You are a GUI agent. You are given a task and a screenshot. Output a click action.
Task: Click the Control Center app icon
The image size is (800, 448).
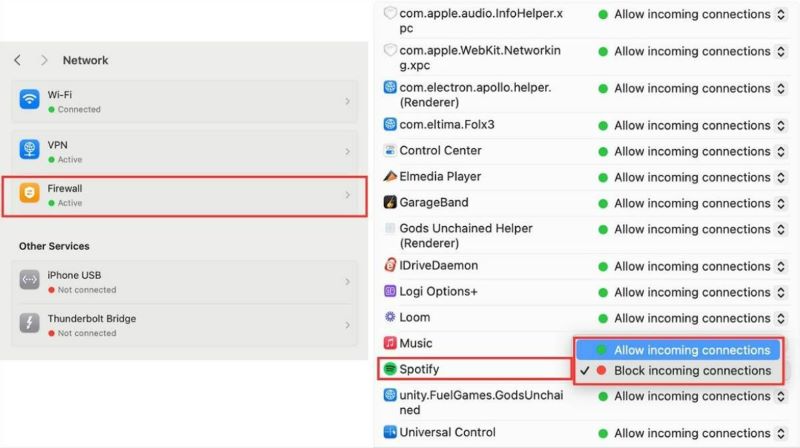click(x=390, y=150)
